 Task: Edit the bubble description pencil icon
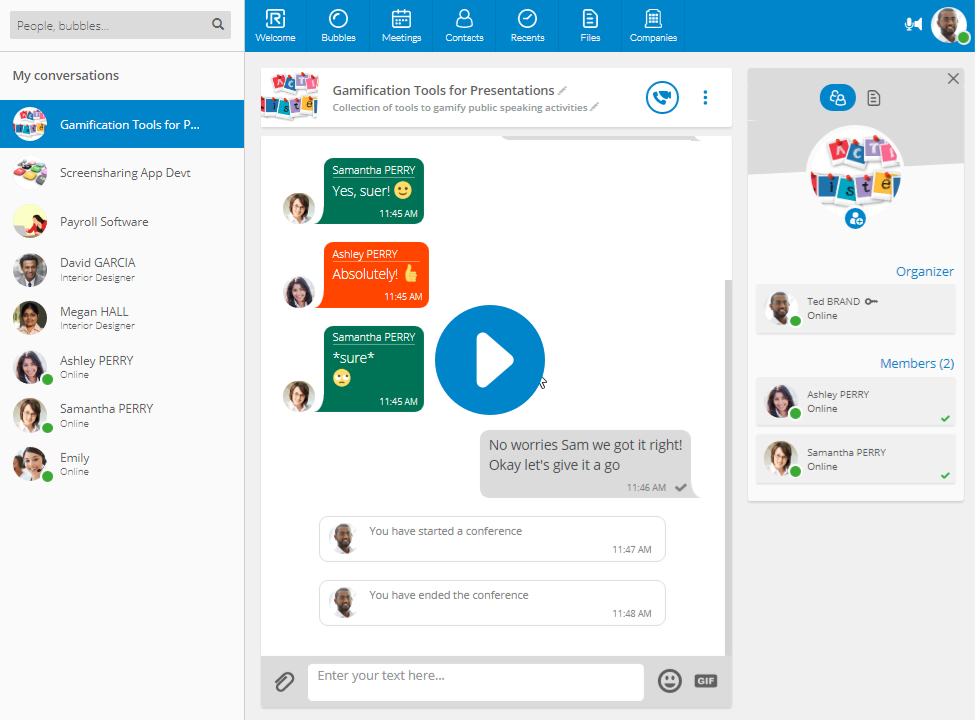(594, 107)
